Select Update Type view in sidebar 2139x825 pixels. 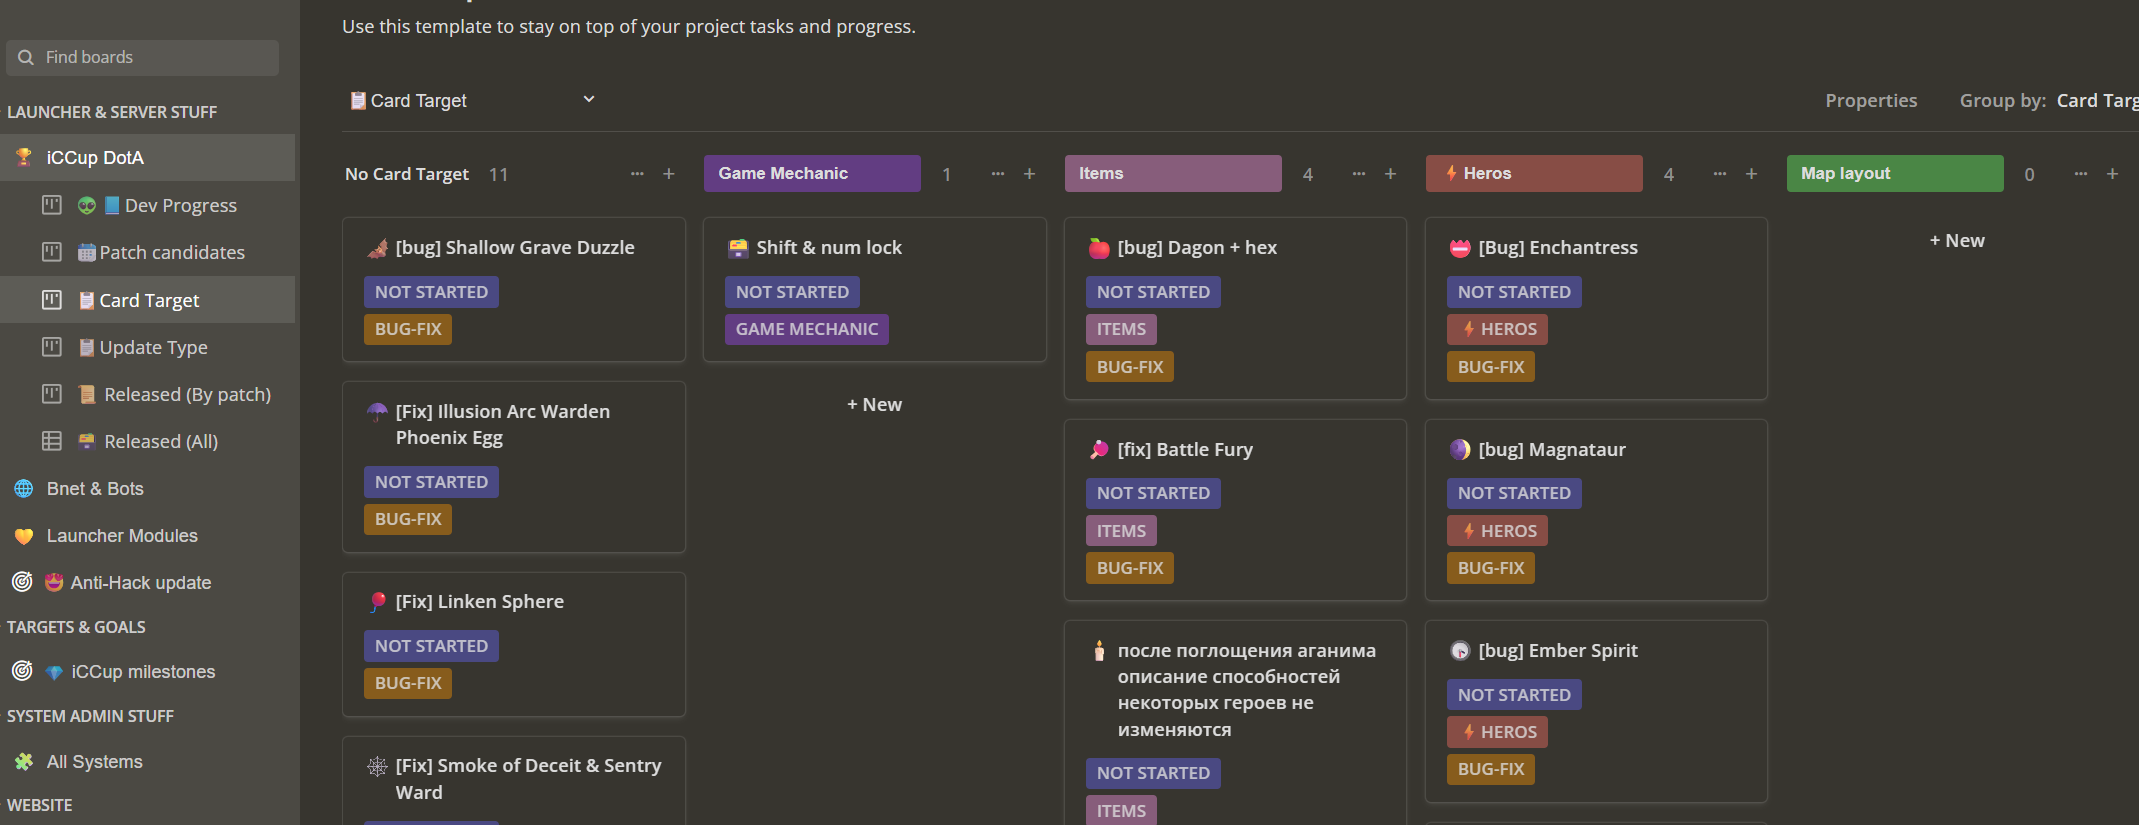(x=153, y=347)
